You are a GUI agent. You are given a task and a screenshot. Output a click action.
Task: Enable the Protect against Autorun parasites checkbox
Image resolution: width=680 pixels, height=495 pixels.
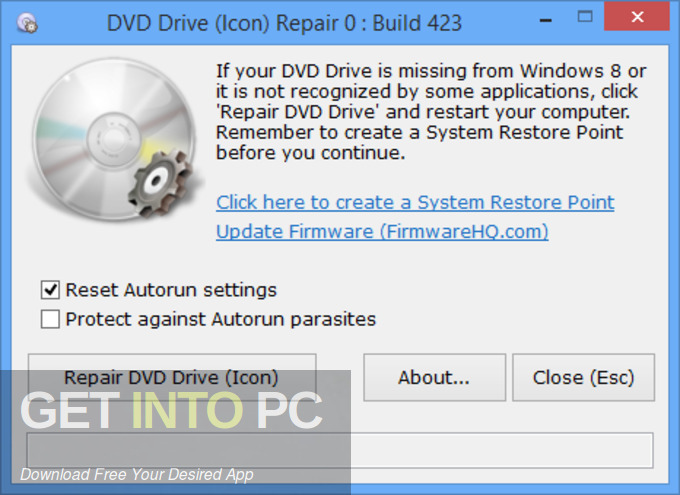click(x=50, y=320)
